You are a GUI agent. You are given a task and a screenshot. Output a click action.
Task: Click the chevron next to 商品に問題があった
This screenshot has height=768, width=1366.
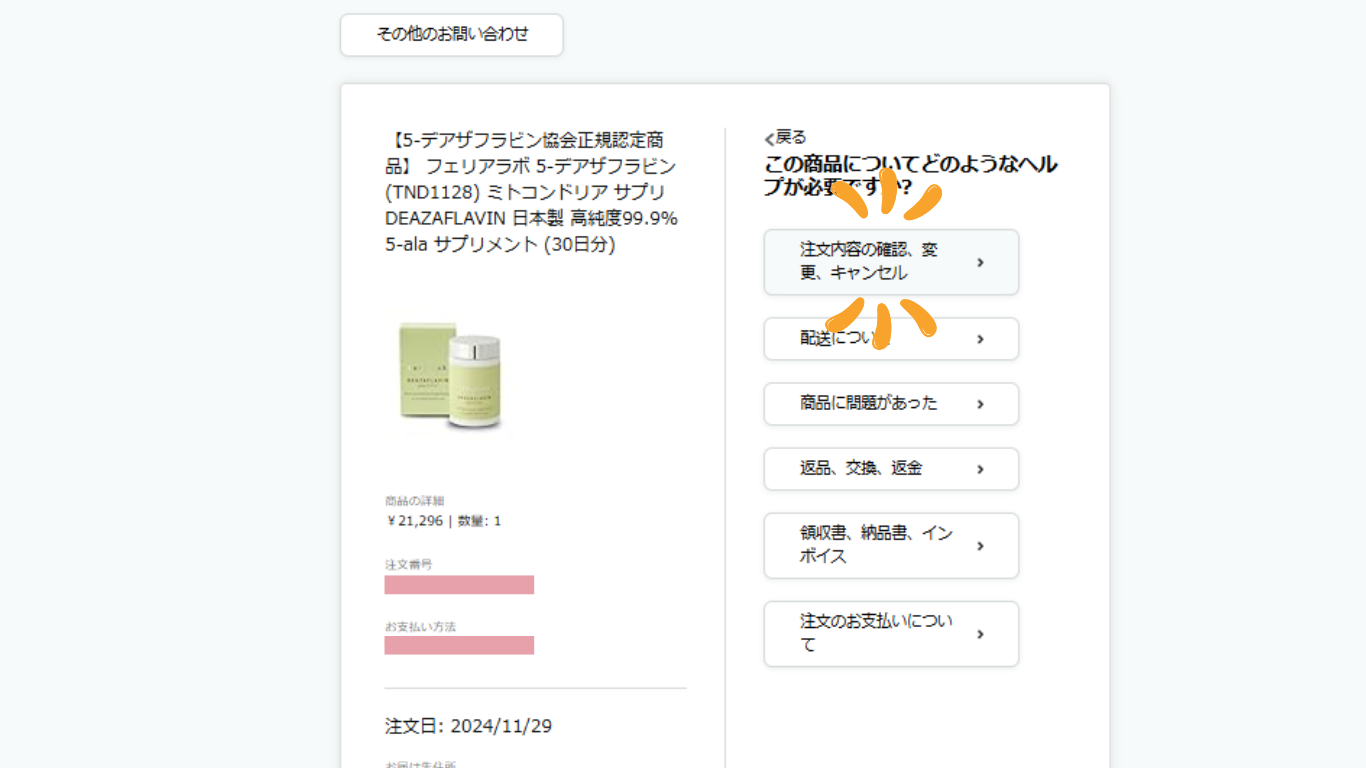pyautogui.click(x=980, y=404)
